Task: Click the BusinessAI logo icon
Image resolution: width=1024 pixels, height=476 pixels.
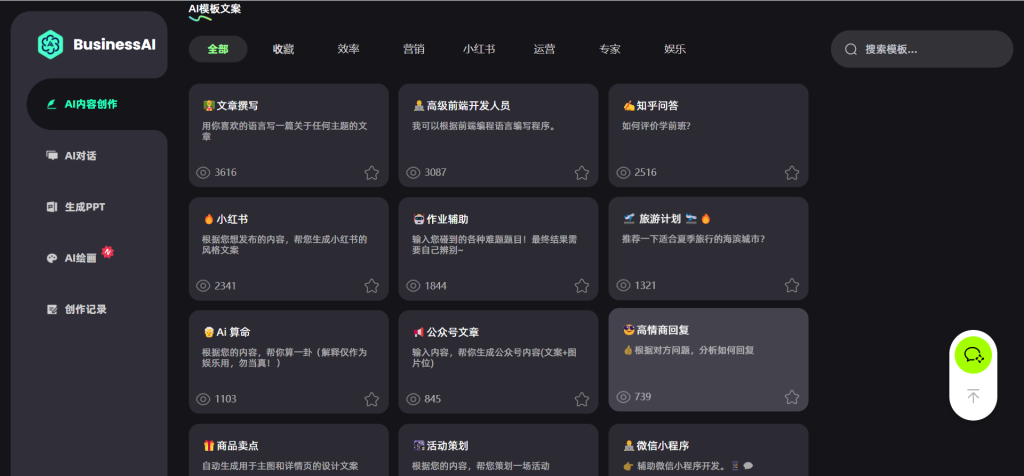Action: tap(50, 44)
